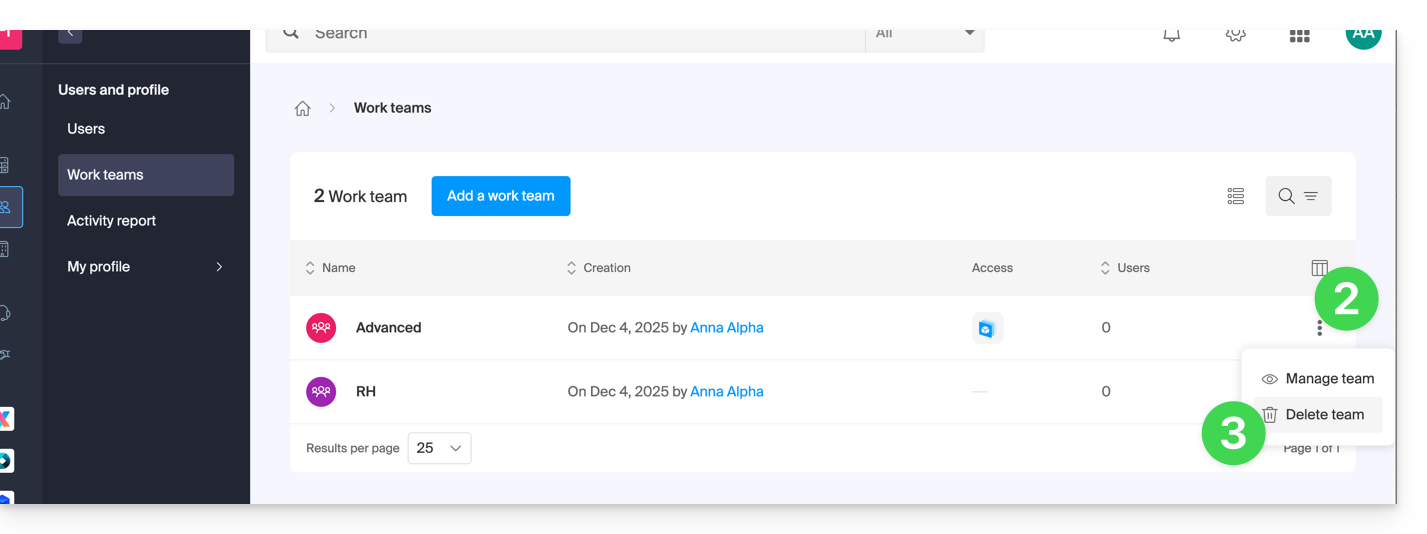Click the Advanced team pink avatar icon

pyautogui.click(x=321, y=328)
